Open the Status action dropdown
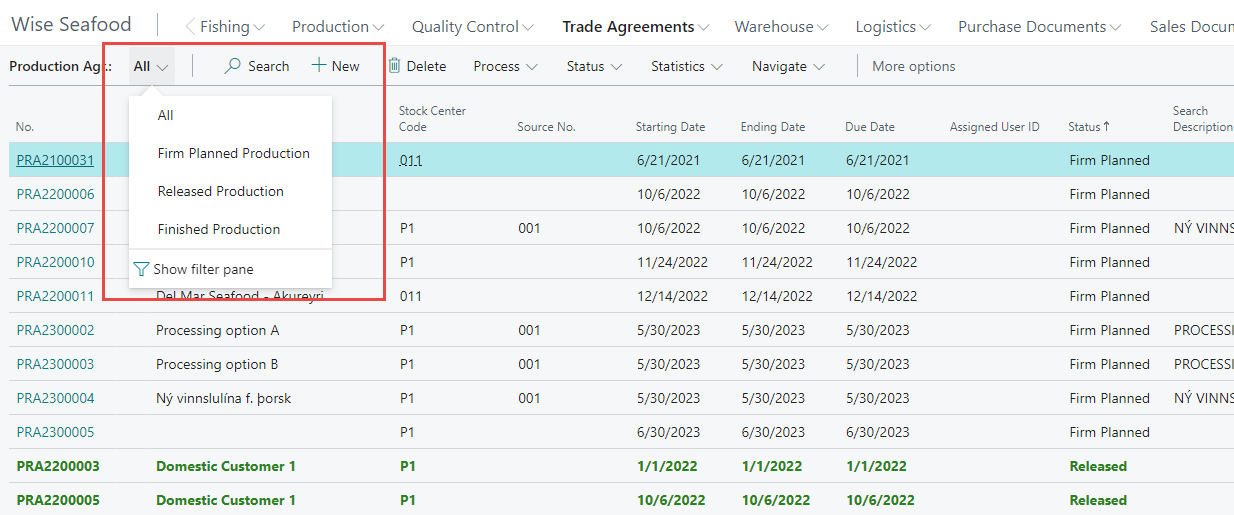Screen dimensions: 1234x515 point(594,66)
